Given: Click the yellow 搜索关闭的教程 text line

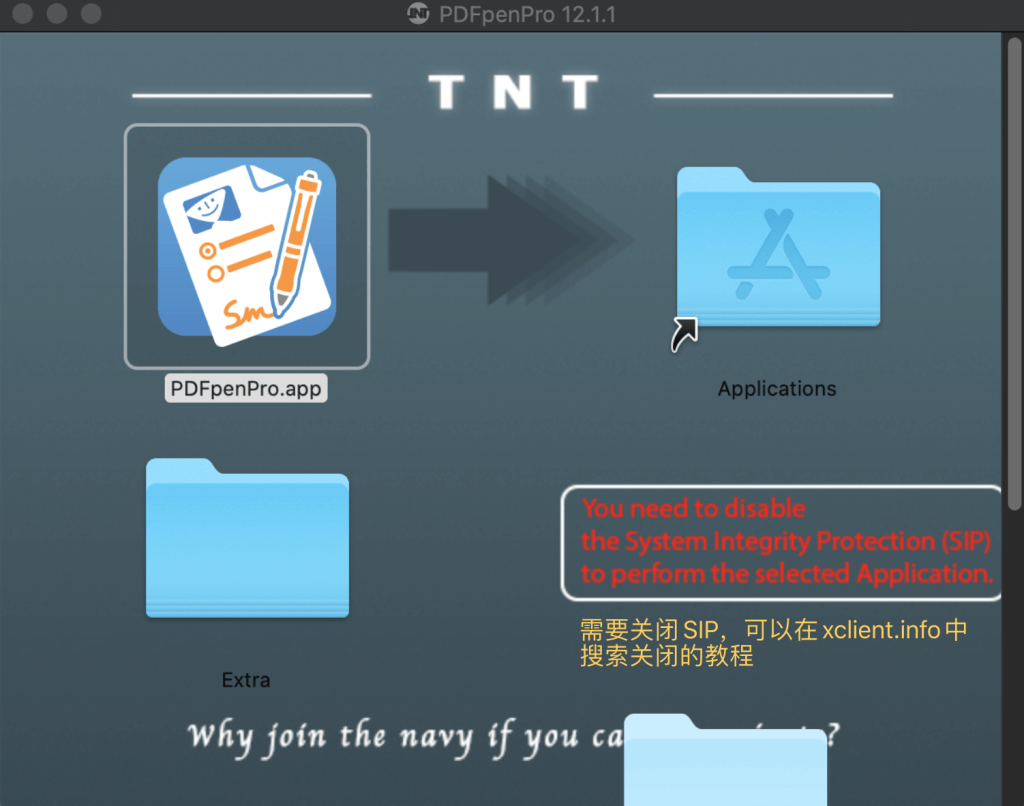Looking at the screenshot, I should coord(666,657).
